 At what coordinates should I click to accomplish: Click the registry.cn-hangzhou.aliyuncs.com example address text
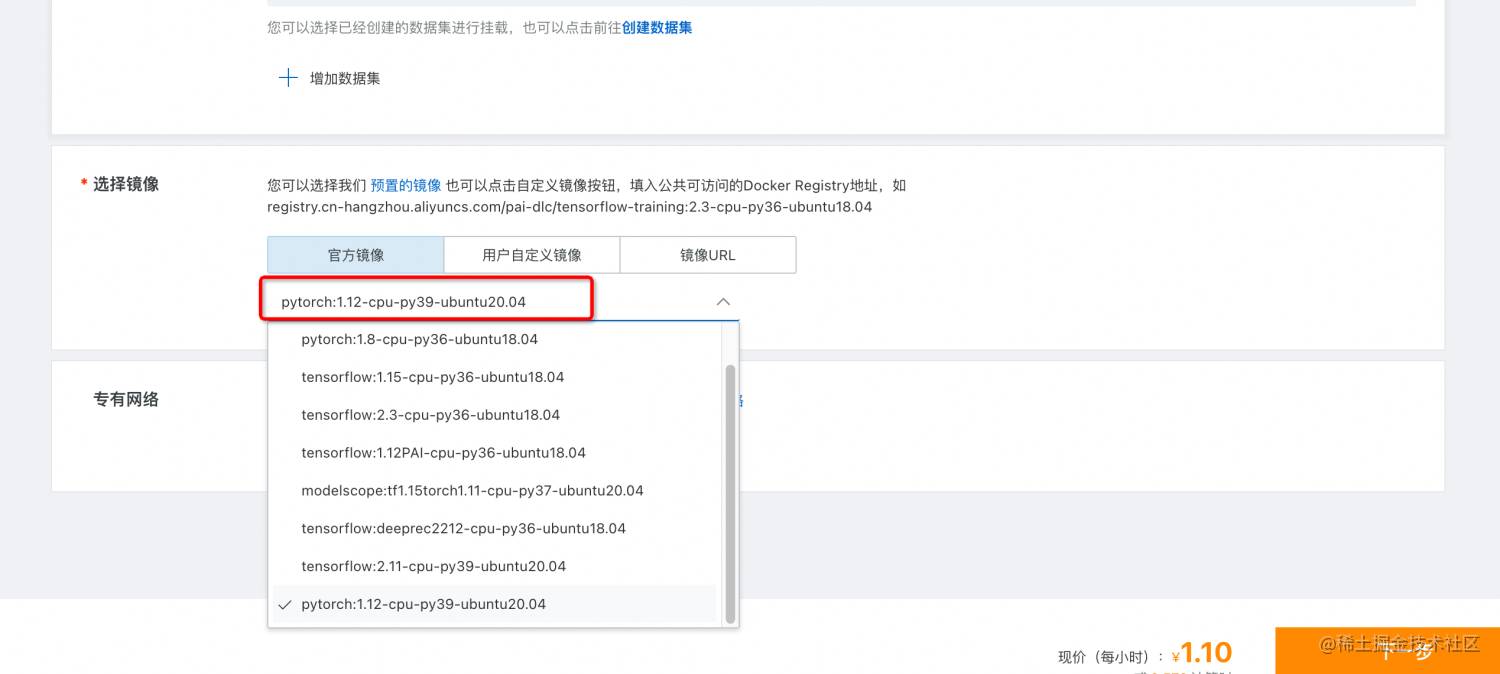[569, 207]
